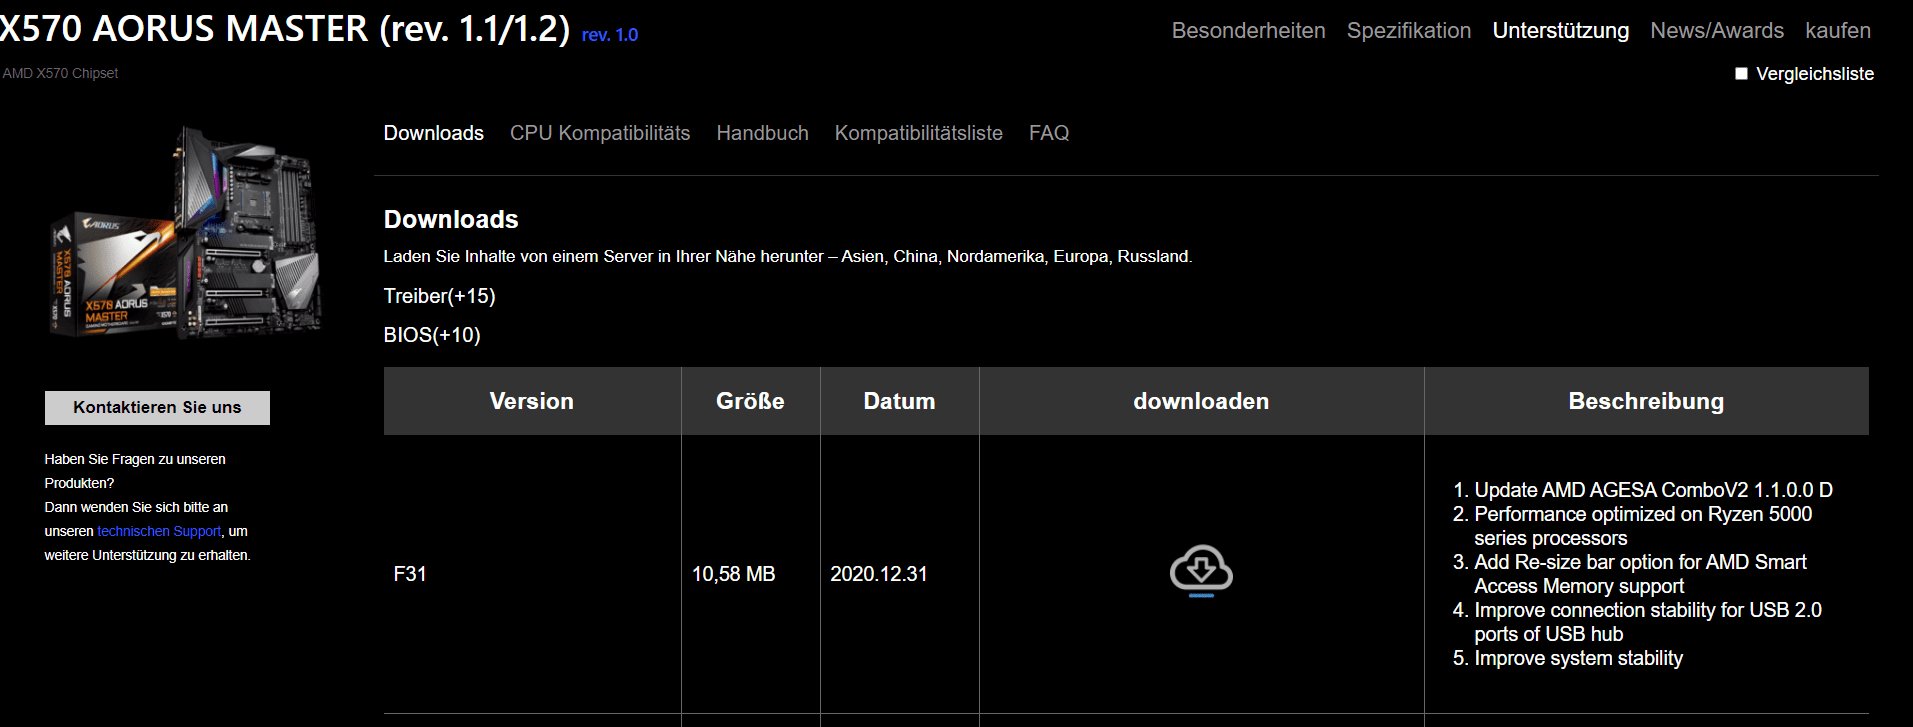
Task: Click the downloaden column header
Action: (1201, 401)
